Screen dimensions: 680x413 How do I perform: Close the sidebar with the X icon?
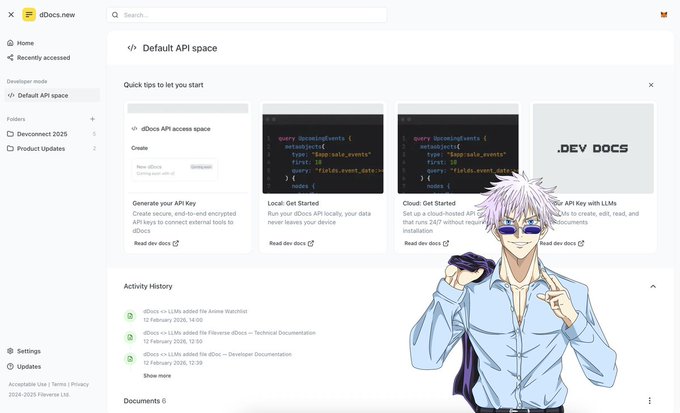(10, 15)
